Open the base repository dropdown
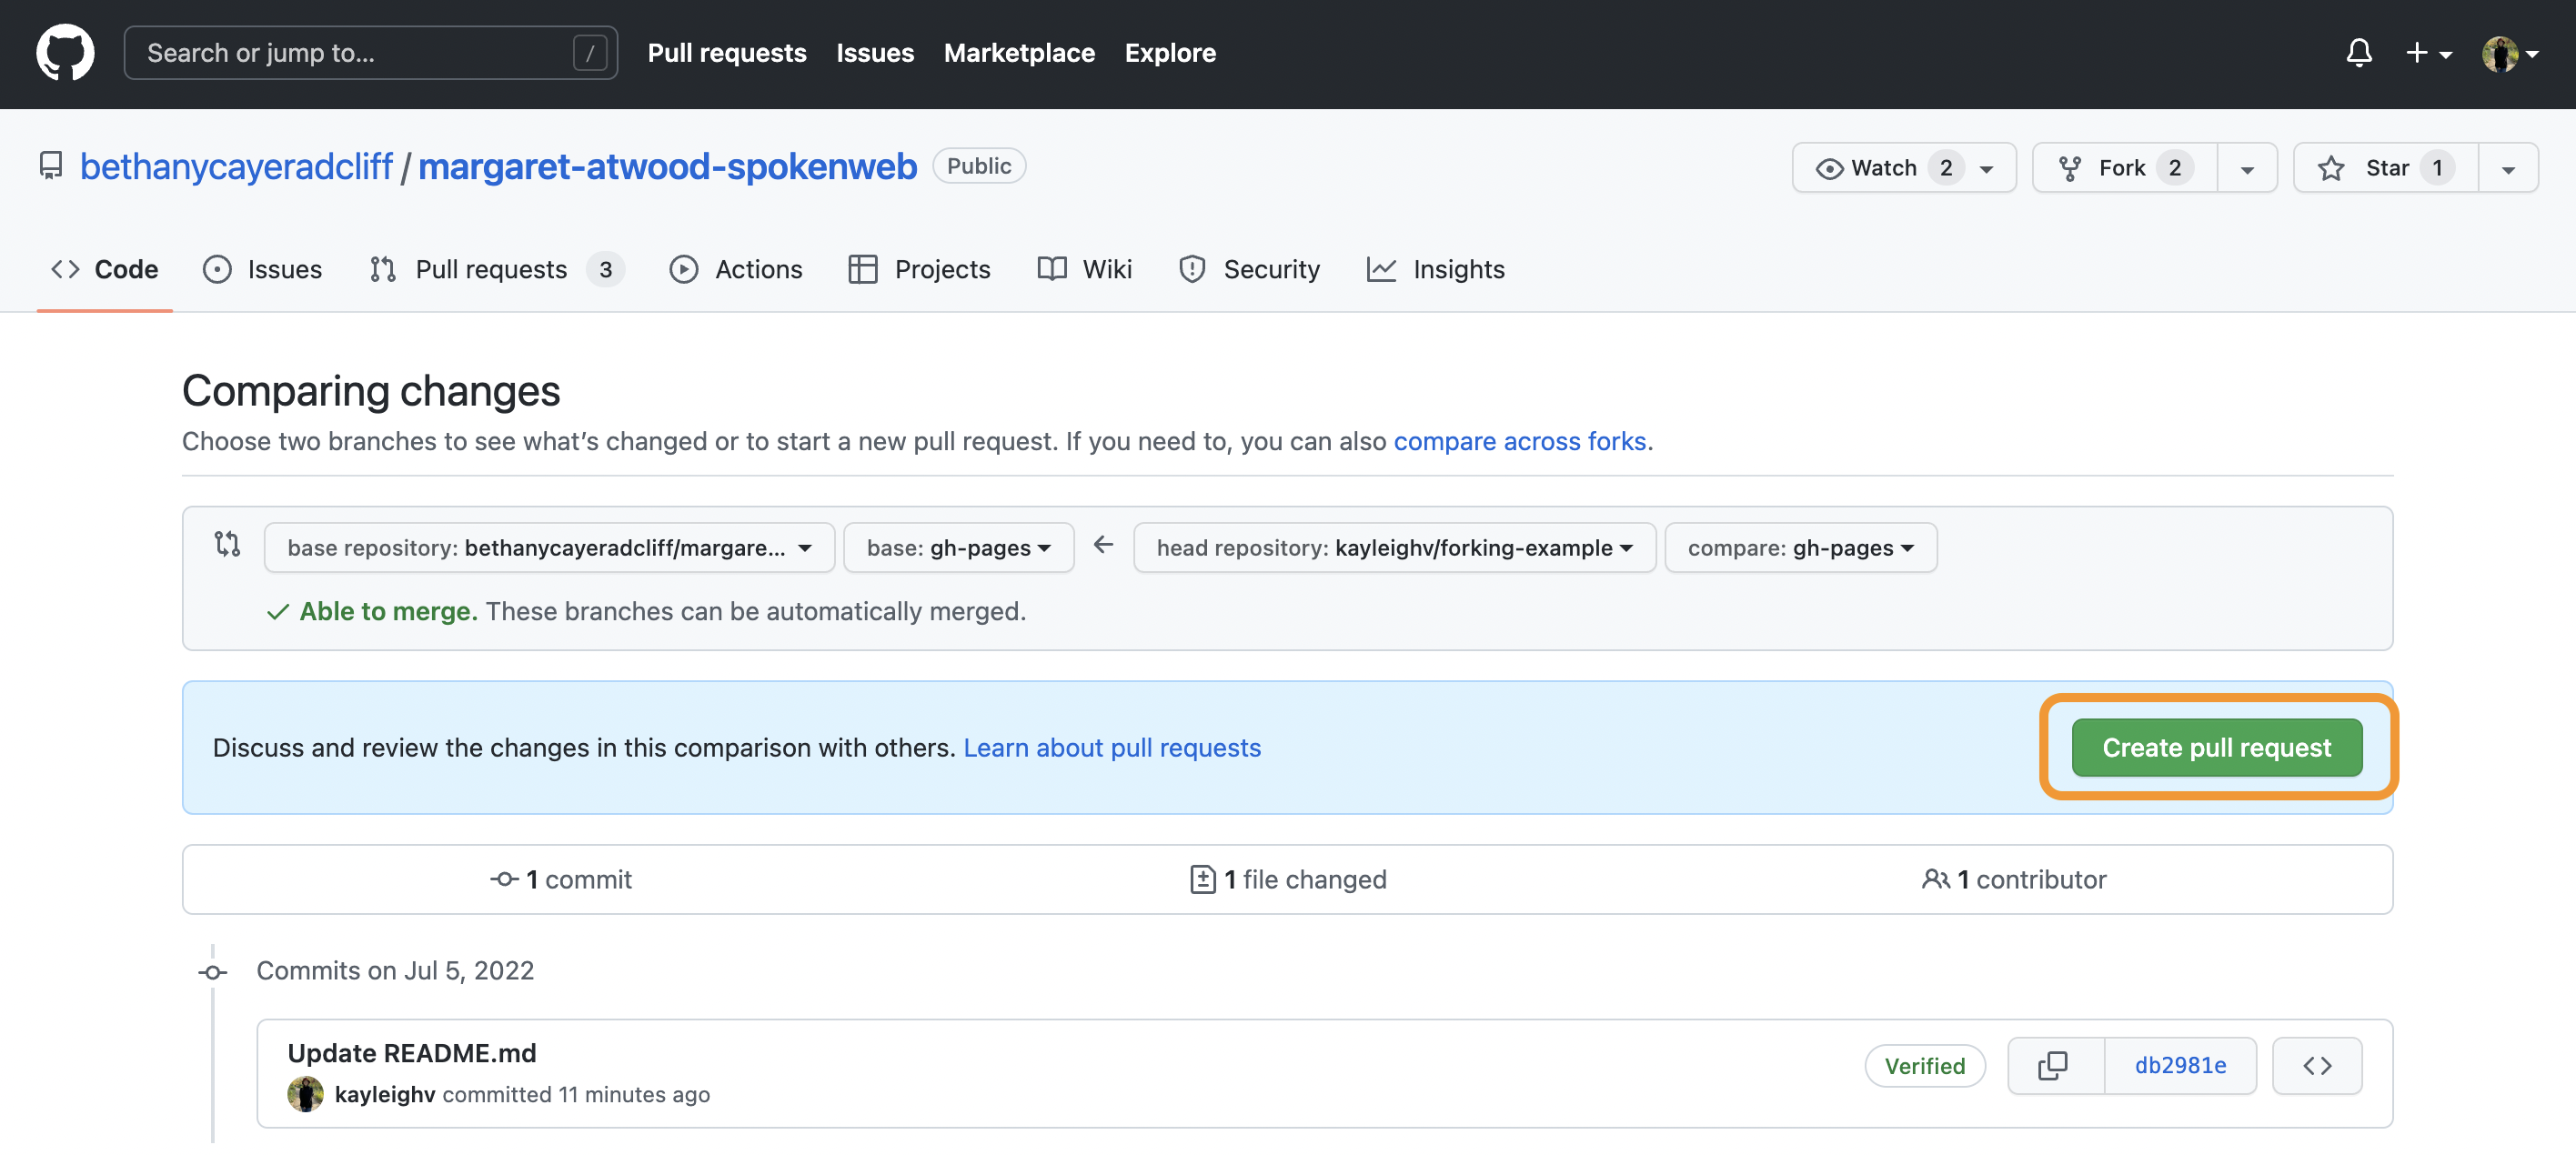2576x1155 pixels. pos(549,548)
